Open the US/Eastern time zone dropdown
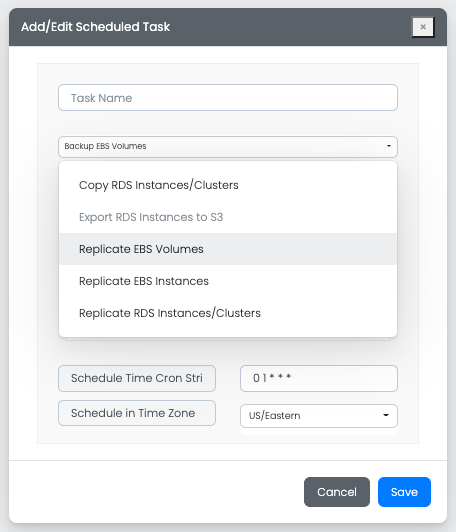456x532 pixels. 319,416
